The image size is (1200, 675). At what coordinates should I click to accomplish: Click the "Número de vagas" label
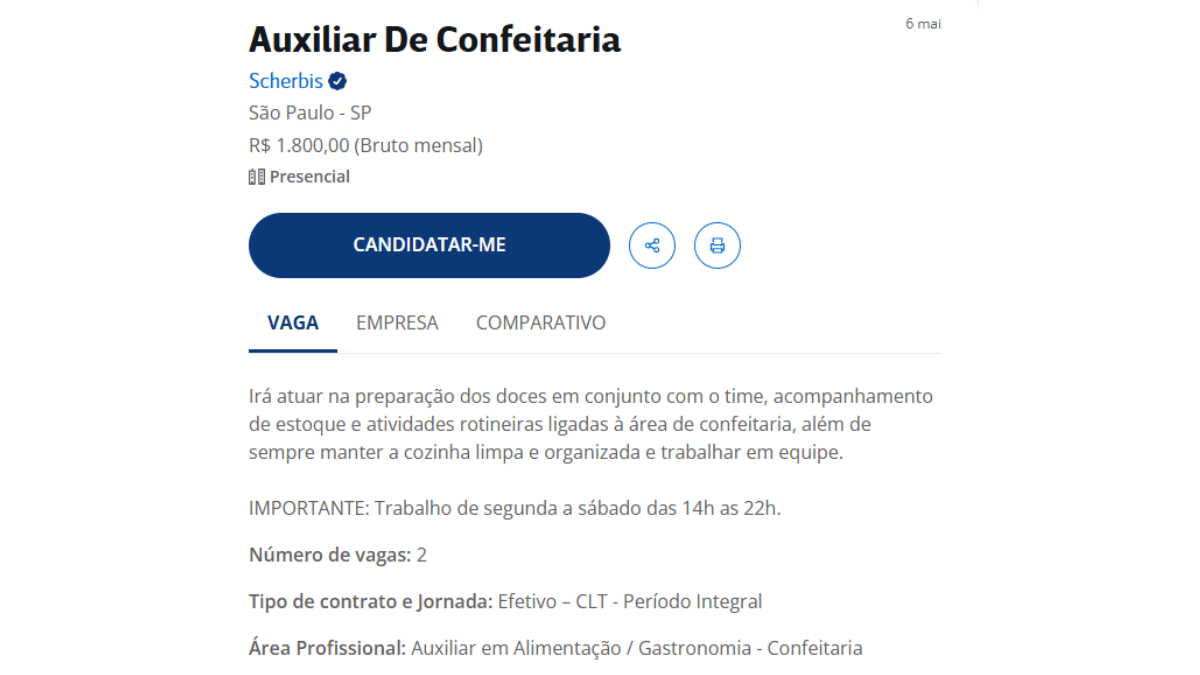(x=330, y=555)
